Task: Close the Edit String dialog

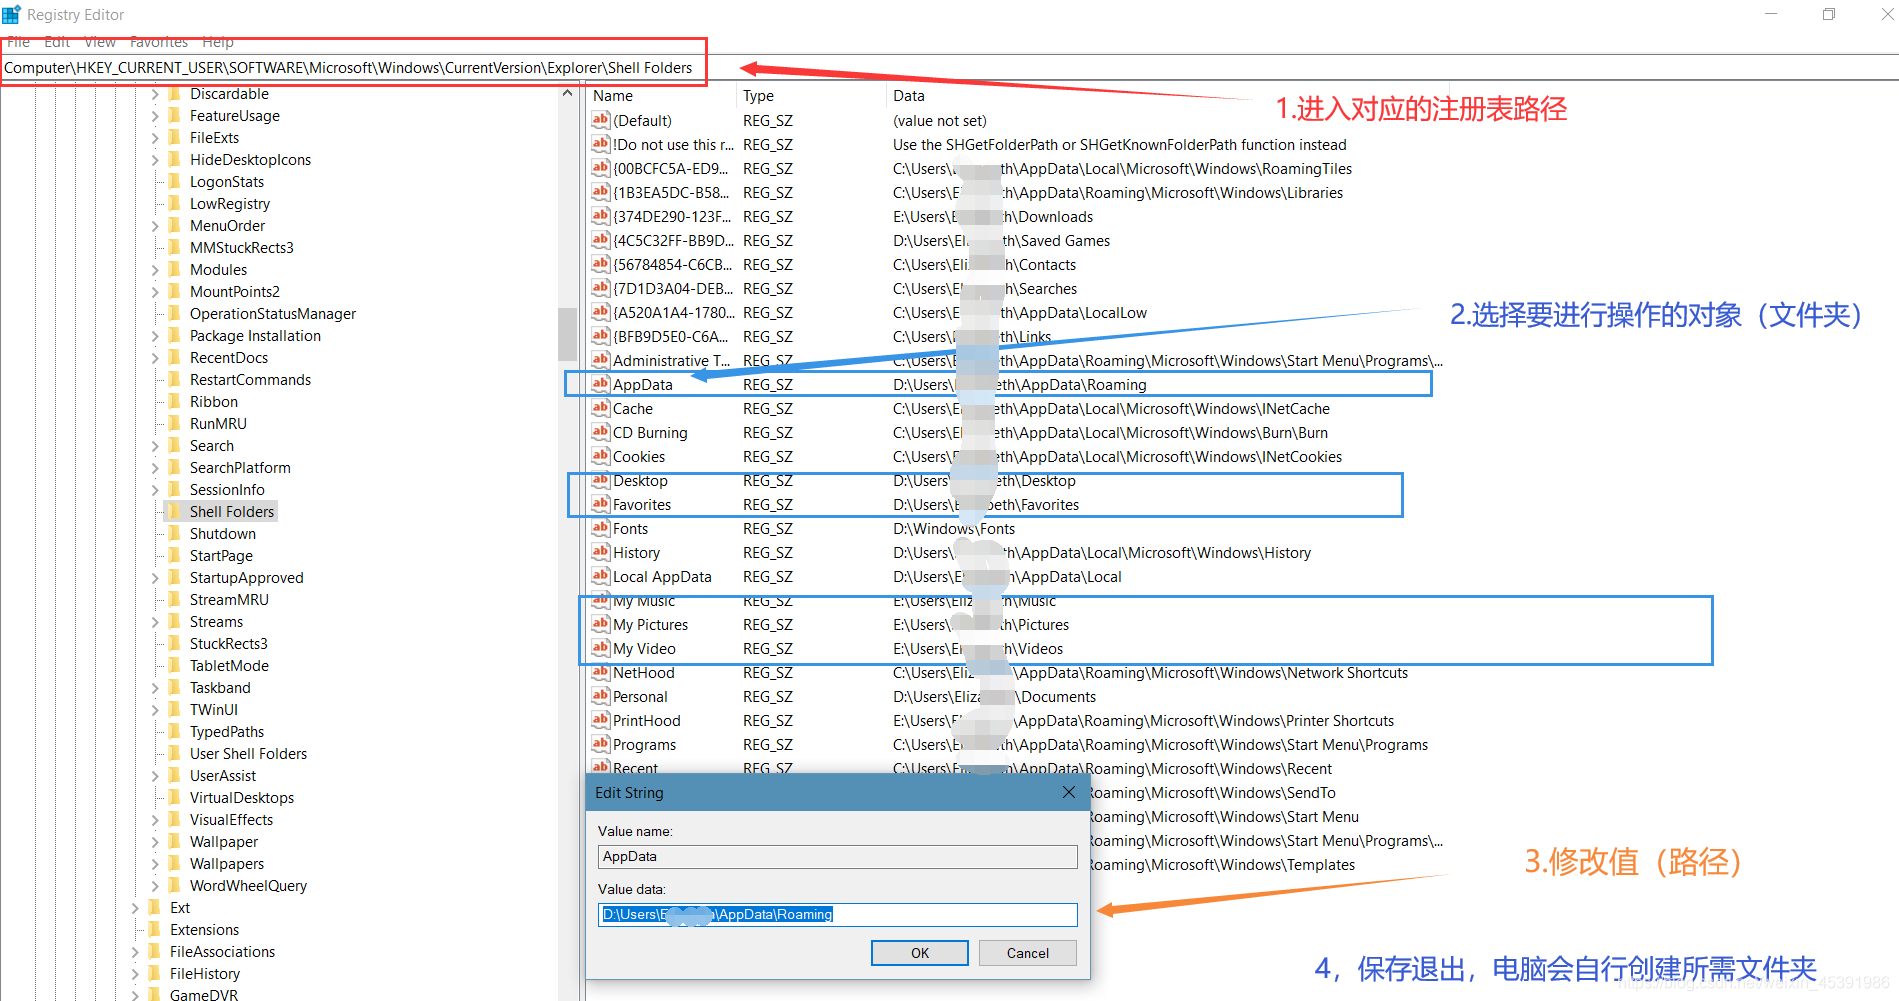Action: coord(1069,792)
